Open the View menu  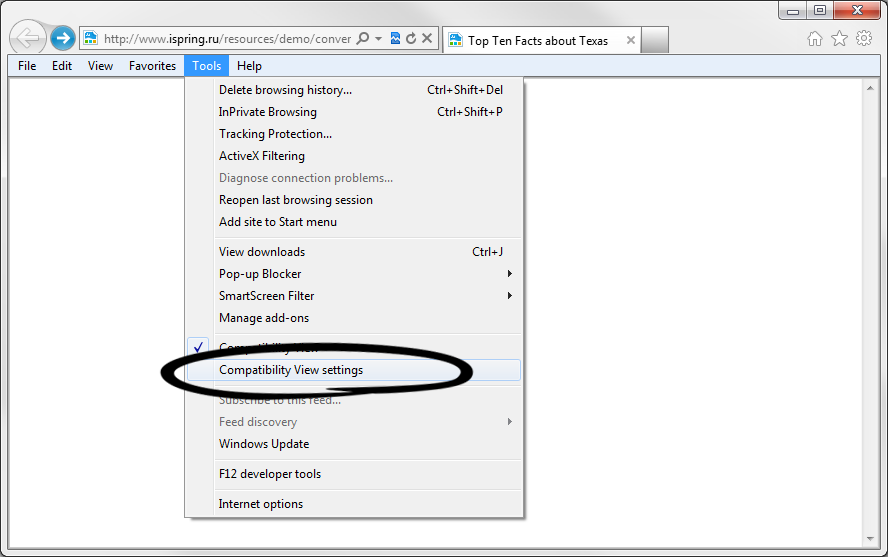(100, 66)
